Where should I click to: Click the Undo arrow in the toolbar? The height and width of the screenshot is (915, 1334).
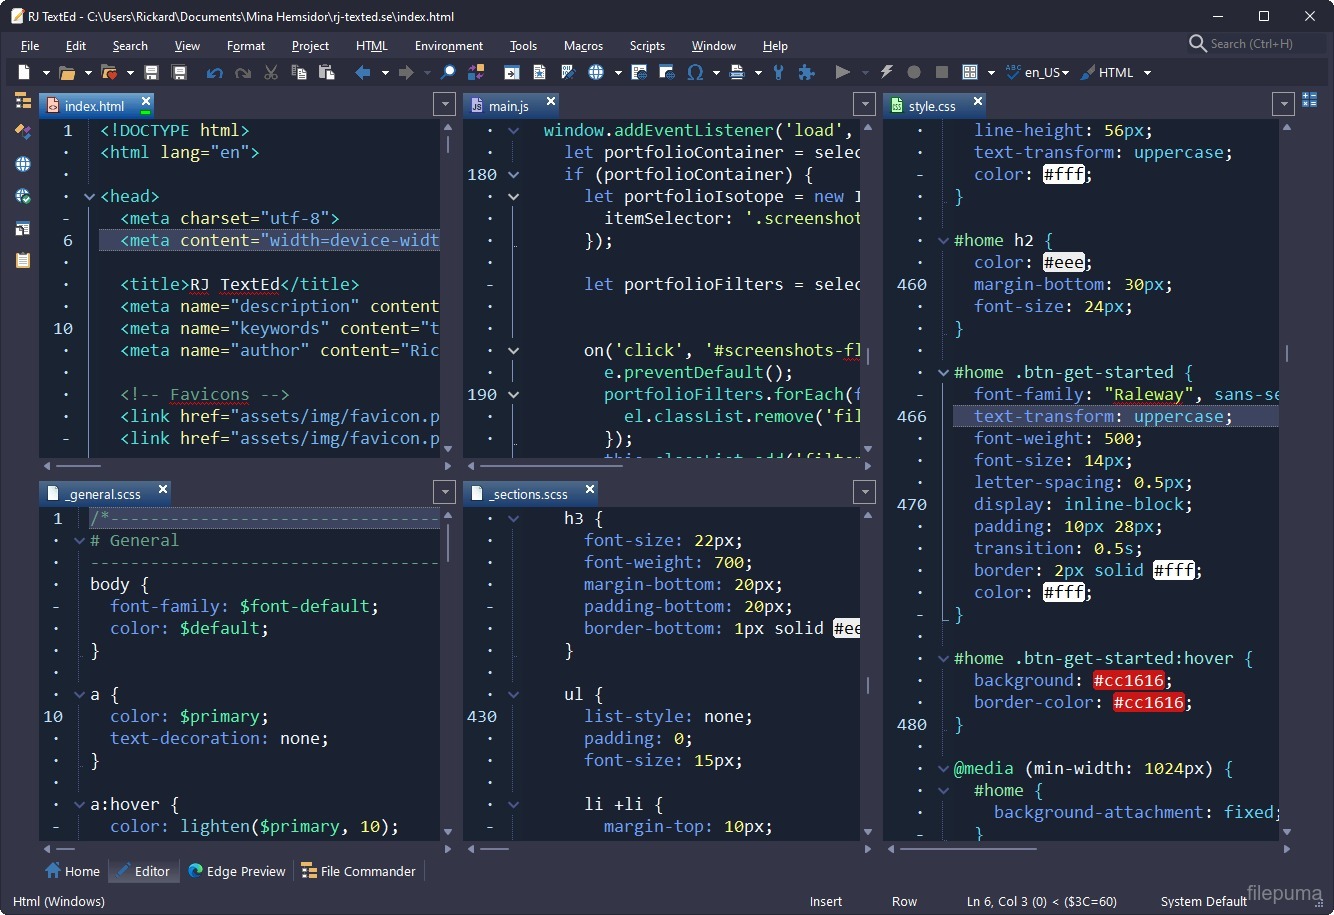(214, 73)
